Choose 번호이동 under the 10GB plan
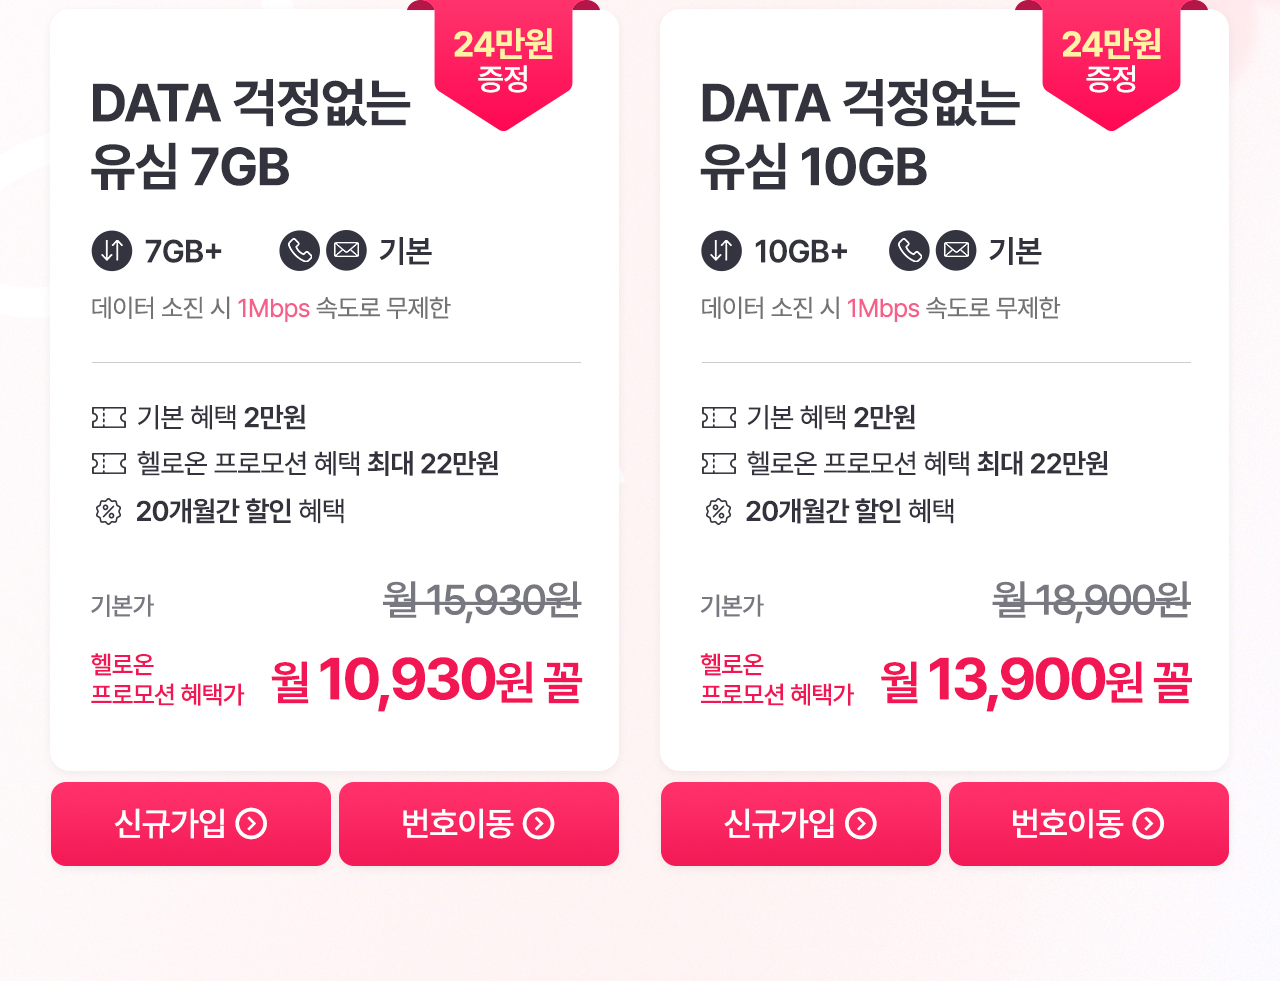The width and height of the screenshot is (1280, 981). 1089,824
